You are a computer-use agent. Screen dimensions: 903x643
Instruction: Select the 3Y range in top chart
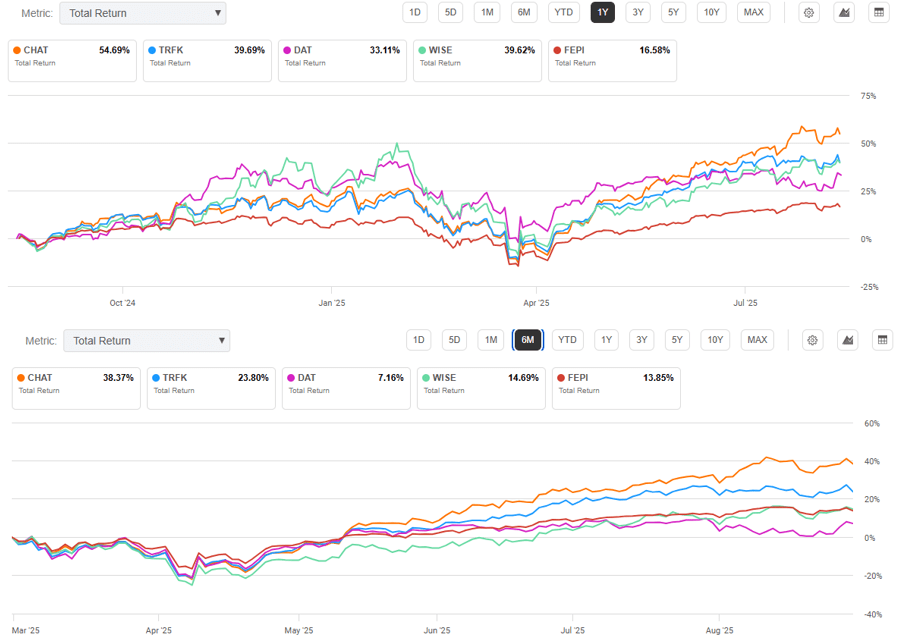click(x=637, y=13)
